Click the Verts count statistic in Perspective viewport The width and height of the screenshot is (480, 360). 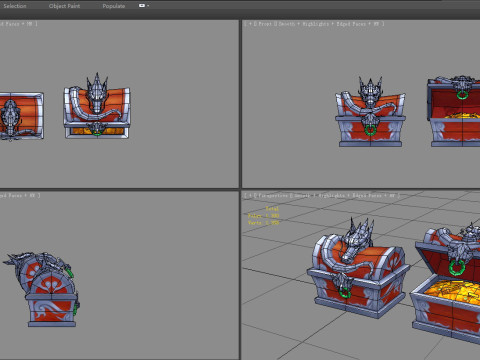pyautogui.click(x=263, y=222)
